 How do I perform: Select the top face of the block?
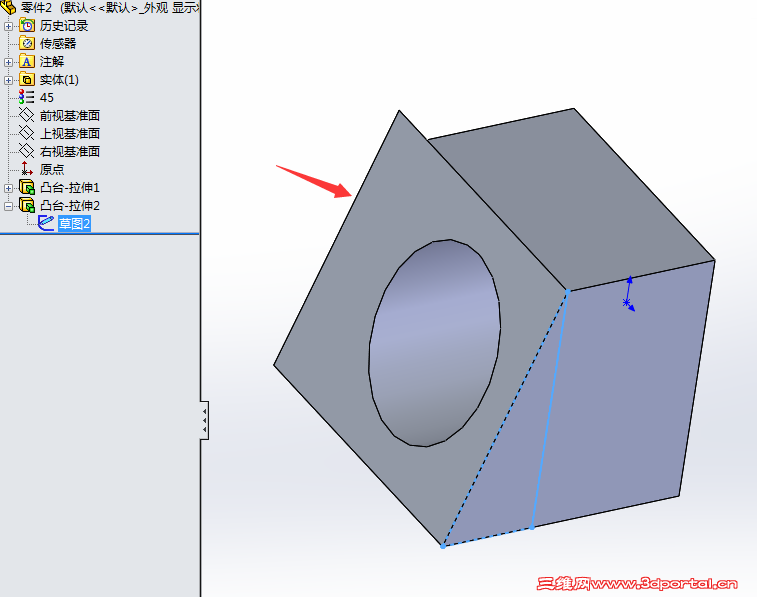tap(570, 198)
